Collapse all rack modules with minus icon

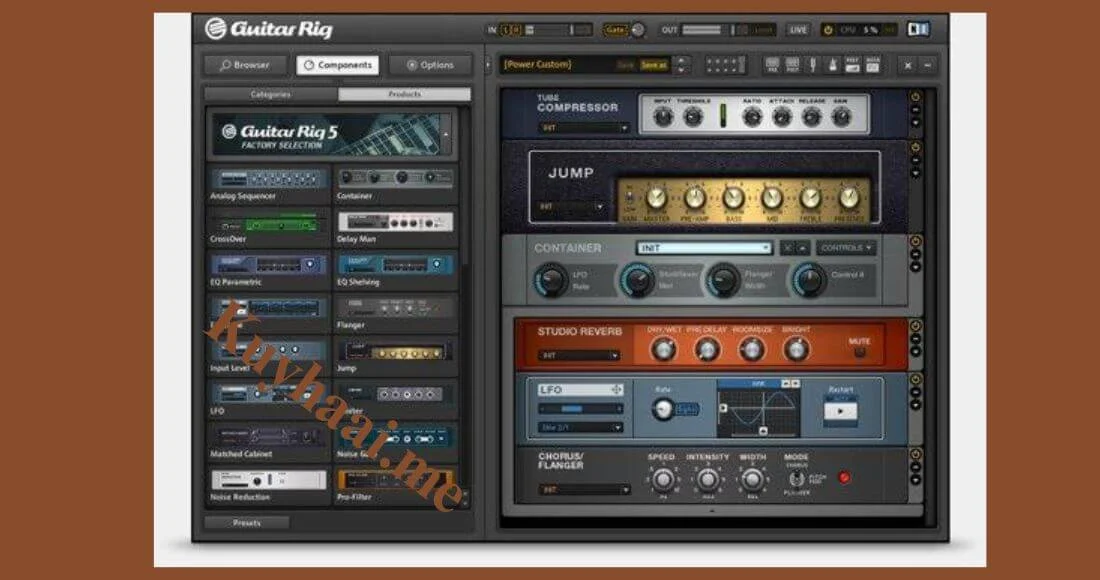pos(927,65)
